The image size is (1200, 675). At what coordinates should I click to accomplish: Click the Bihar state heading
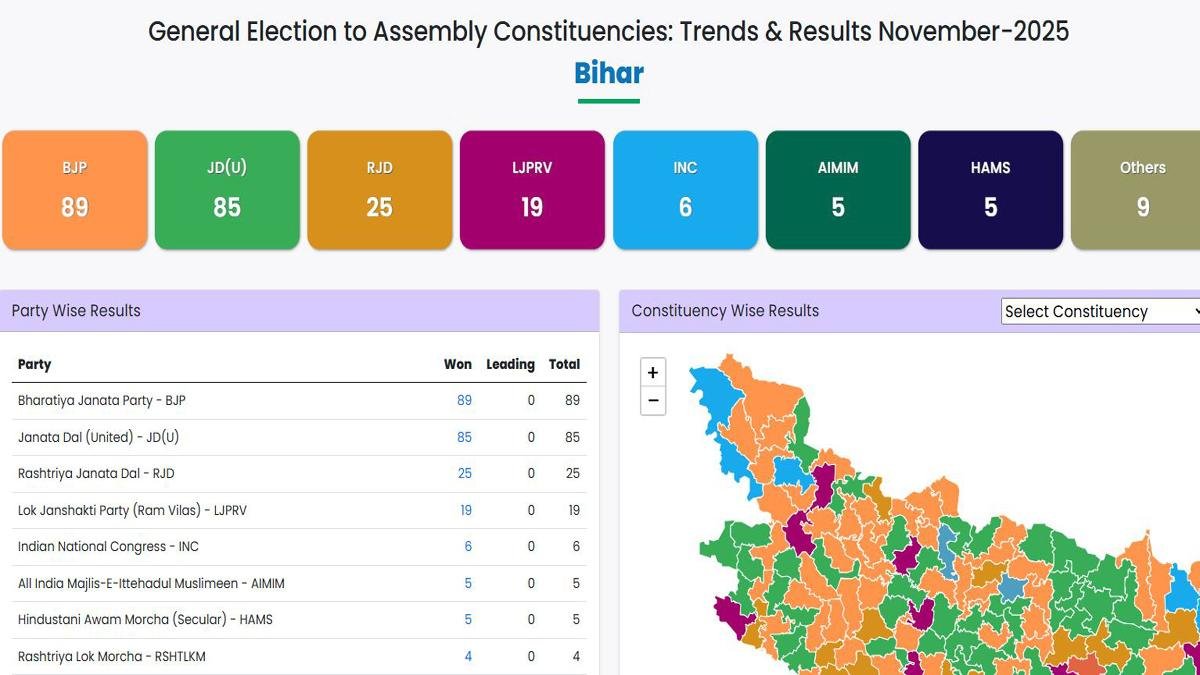pyautogui.click(x=609, y=73)
